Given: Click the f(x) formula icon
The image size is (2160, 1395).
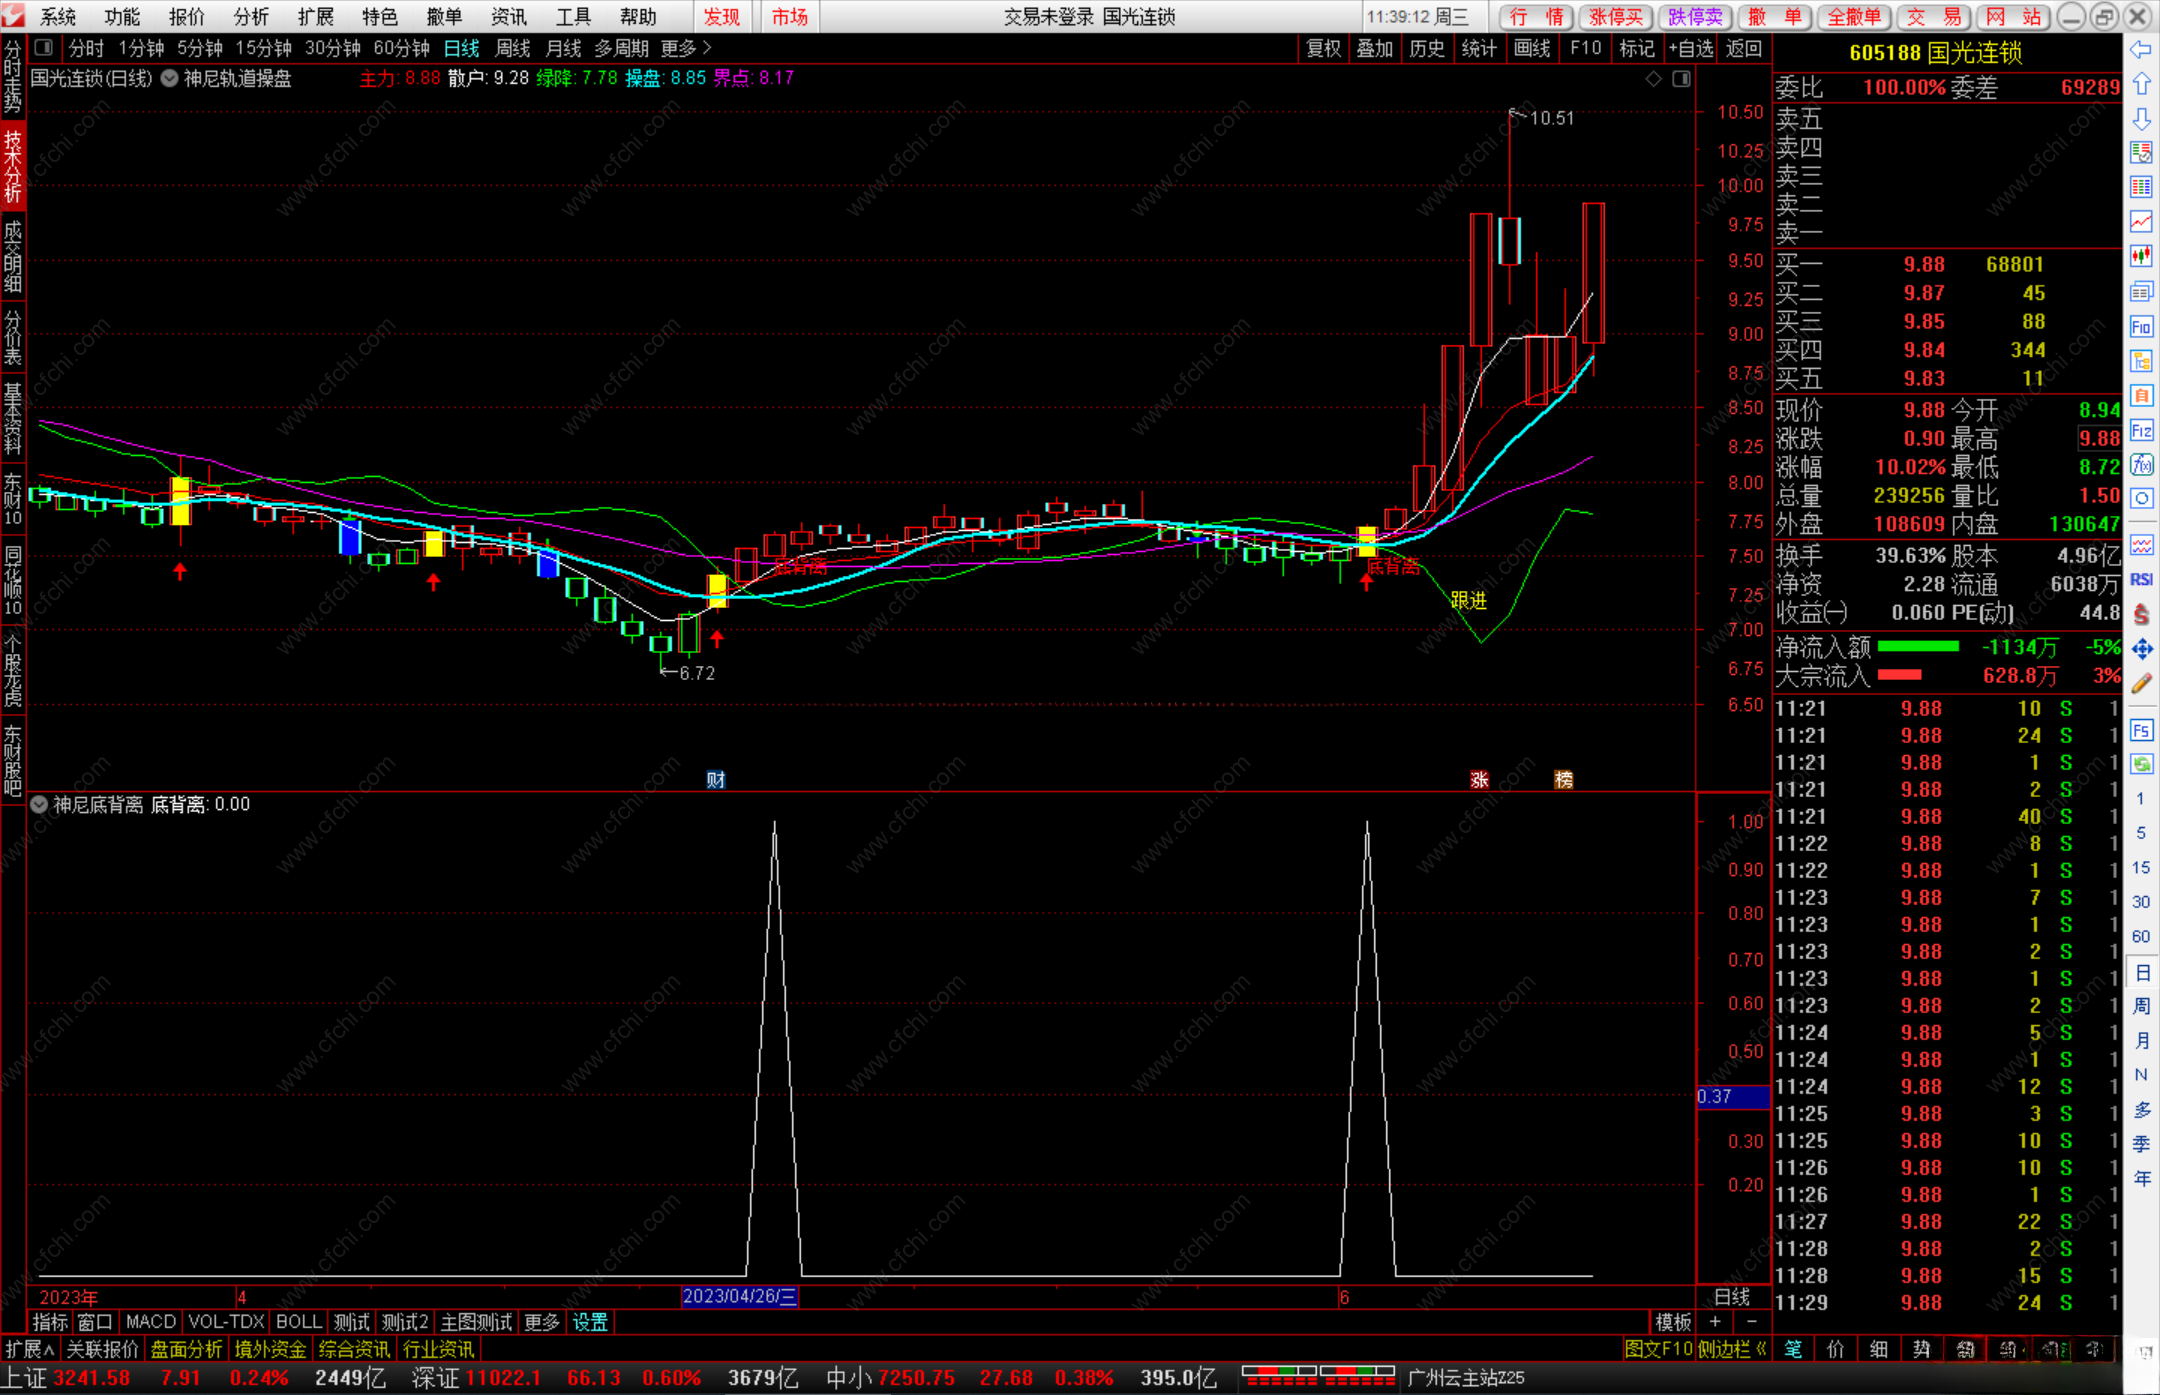Looking at the screenshot, I should (2141, 465).
